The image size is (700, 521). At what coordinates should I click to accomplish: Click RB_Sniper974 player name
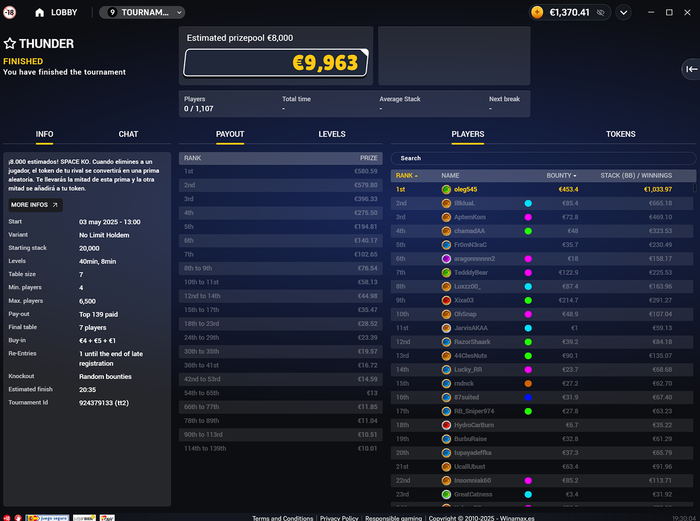(474, 411)
